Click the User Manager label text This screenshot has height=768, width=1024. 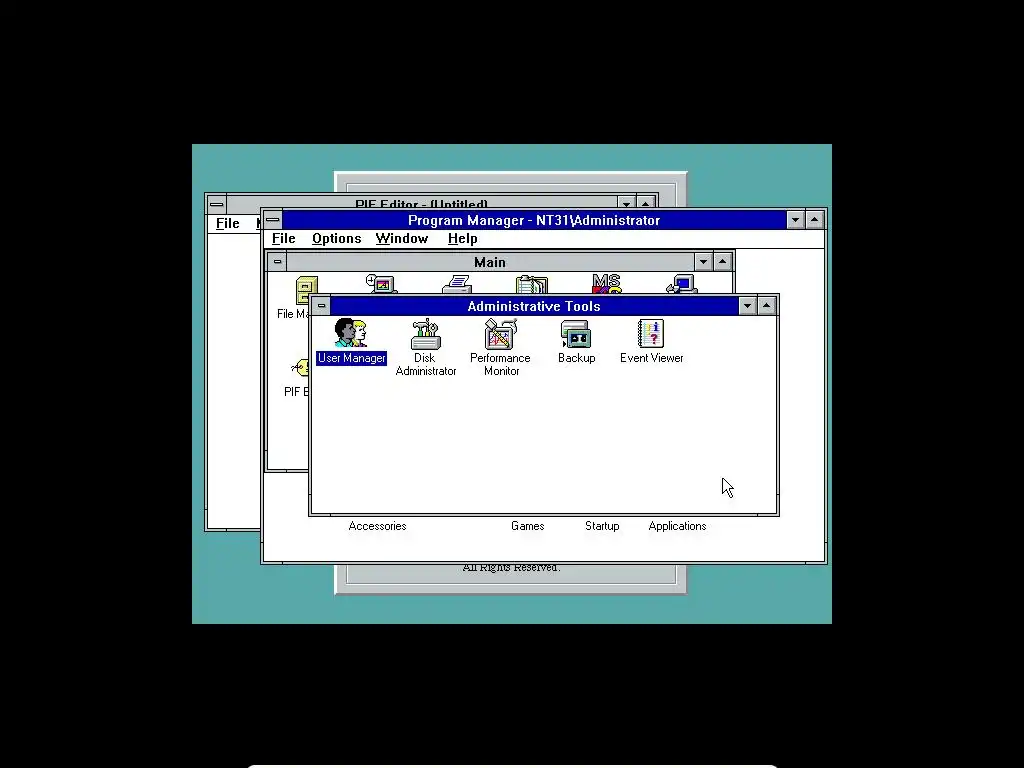coord(351,358)
